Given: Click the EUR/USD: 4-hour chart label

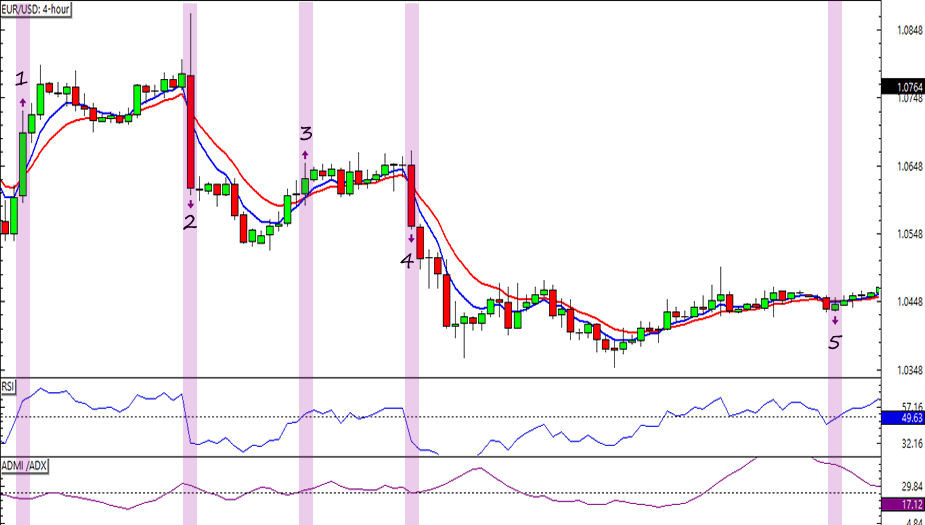Looking at the screenshot, I should pyautogui.click(x=36, y=11).
